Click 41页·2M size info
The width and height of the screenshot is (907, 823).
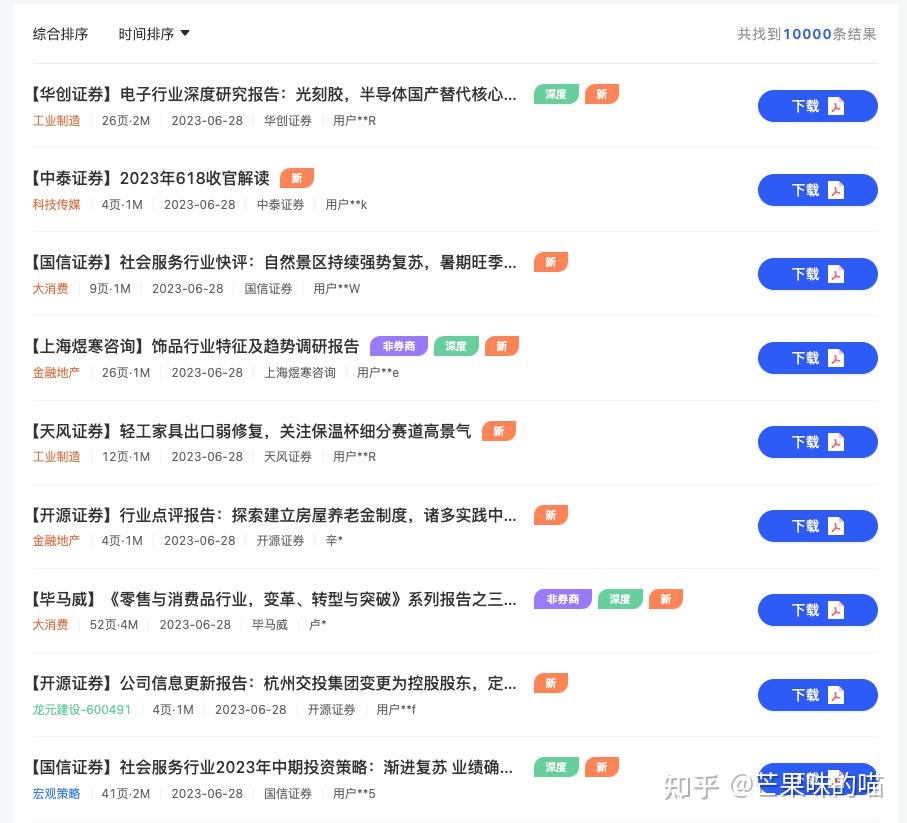coord(126,793)
